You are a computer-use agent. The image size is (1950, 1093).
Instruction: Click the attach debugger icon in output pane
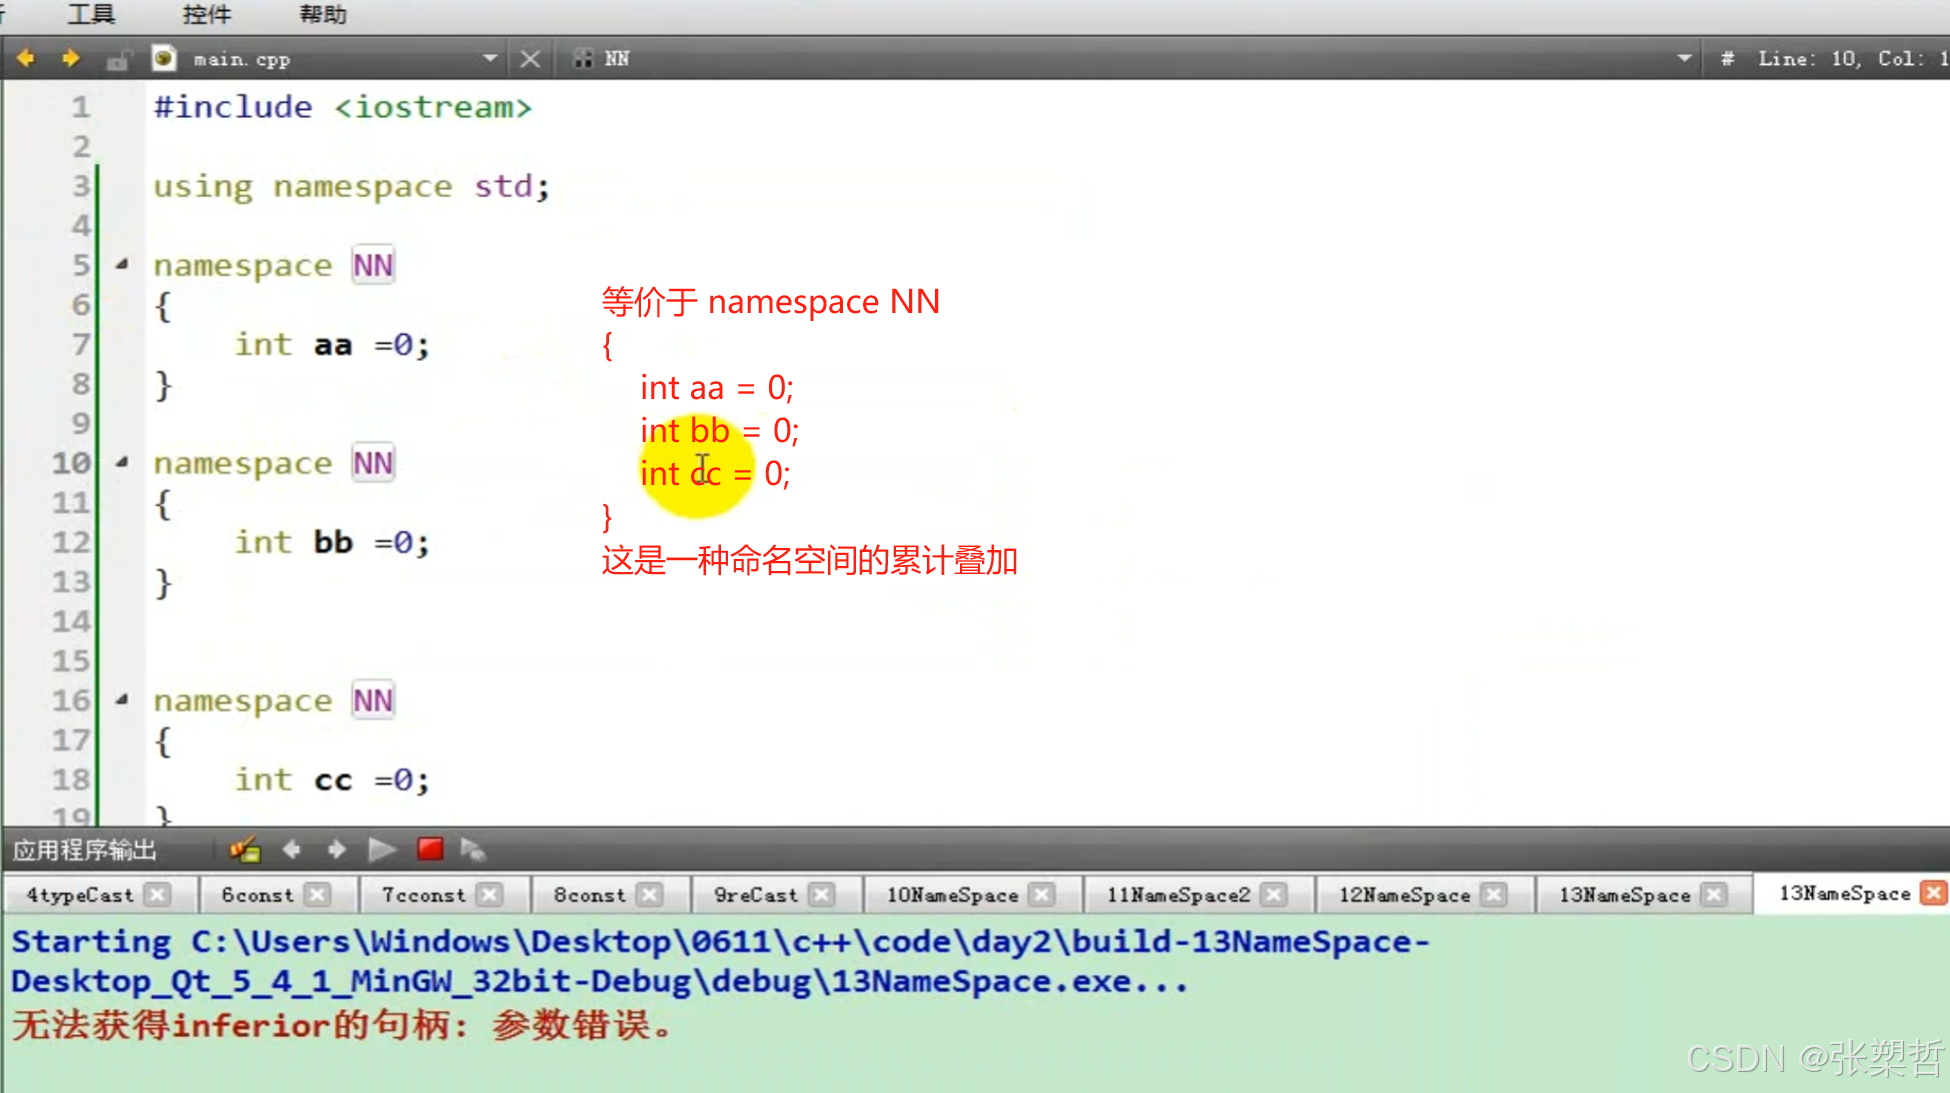tap(472, 850)
